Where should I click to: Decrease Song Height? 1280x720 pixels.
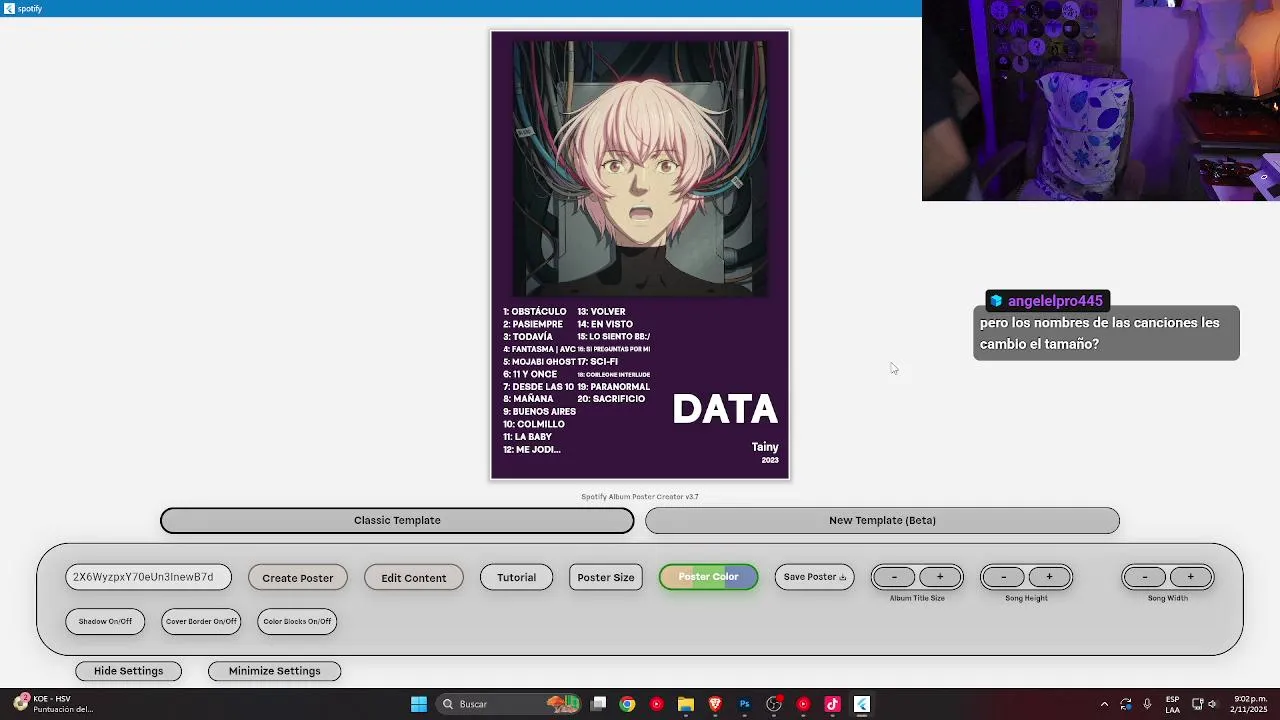click(x=1003, y=577)
